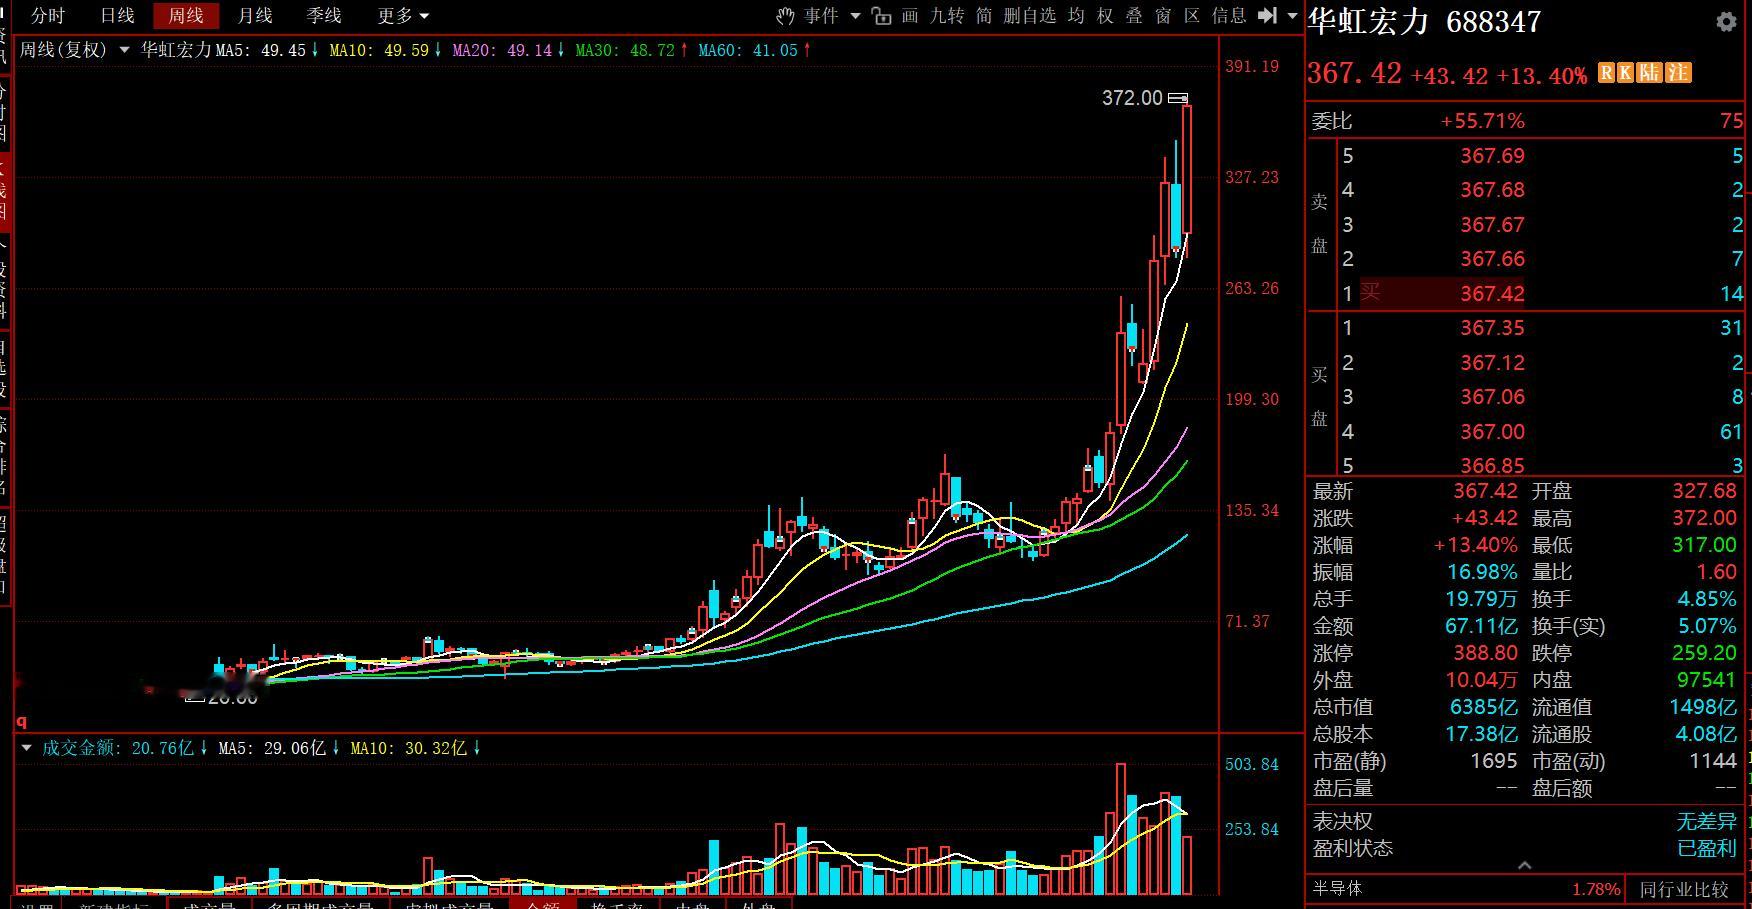Screen dimensions: 1752x909
Task: Click the 跌停 price 259.20
Action: click(1704, 653)
